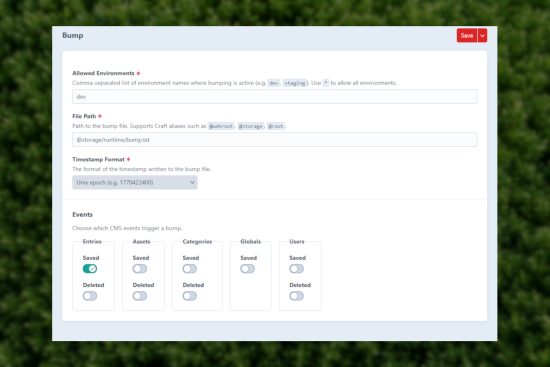Open the Save button's dropdown arrow
This screenshot has width=550, height=367.
coord(482,35)
